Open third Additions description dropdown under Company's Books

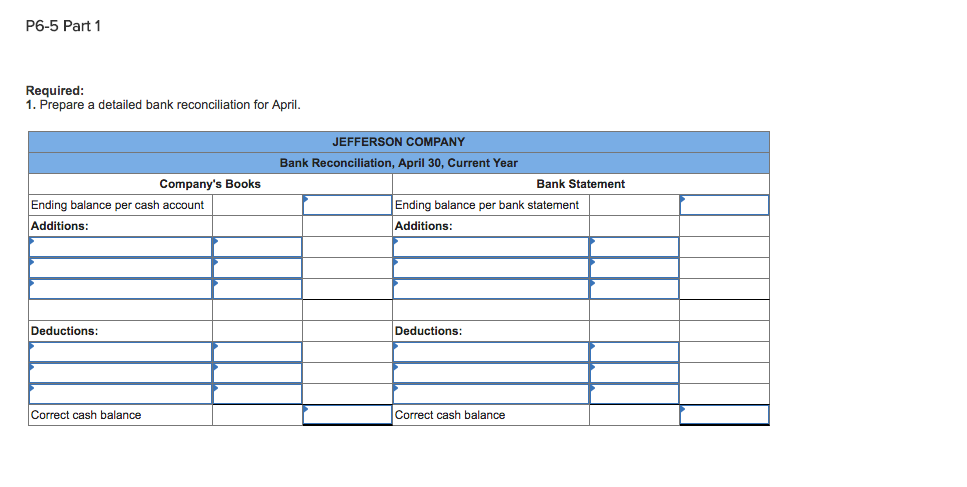click(120, 289)
